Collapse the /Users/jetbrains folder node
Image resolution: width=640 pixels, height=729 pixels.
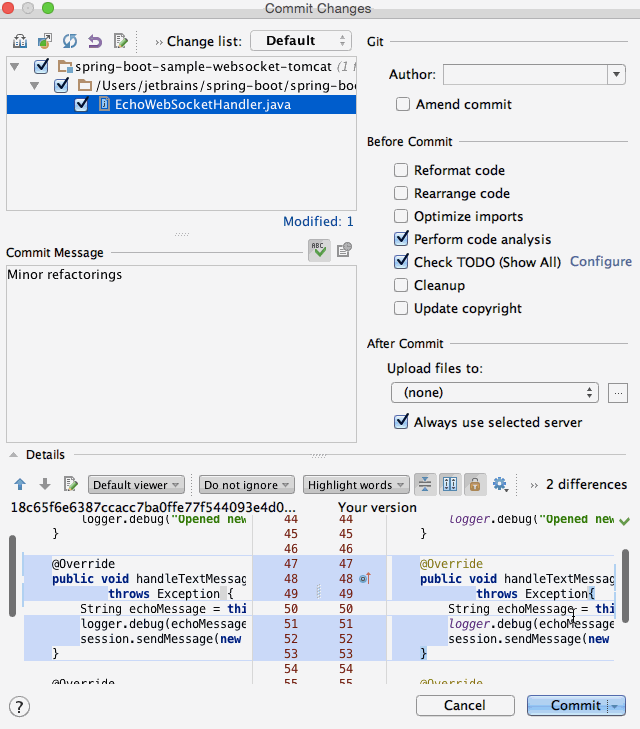coord(34,86)
